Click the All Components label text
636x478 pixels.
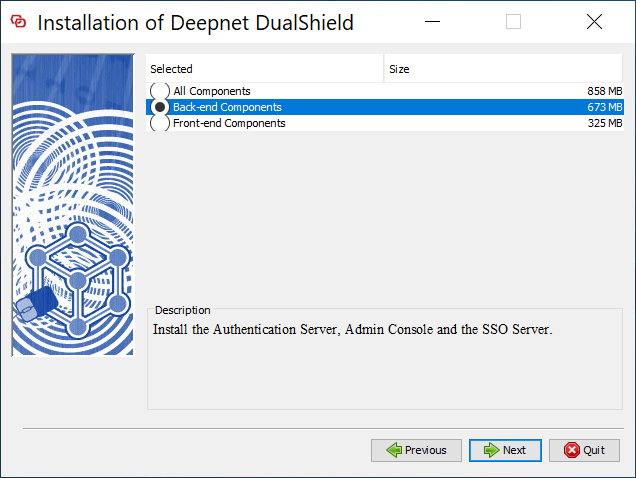pos(212,91)
